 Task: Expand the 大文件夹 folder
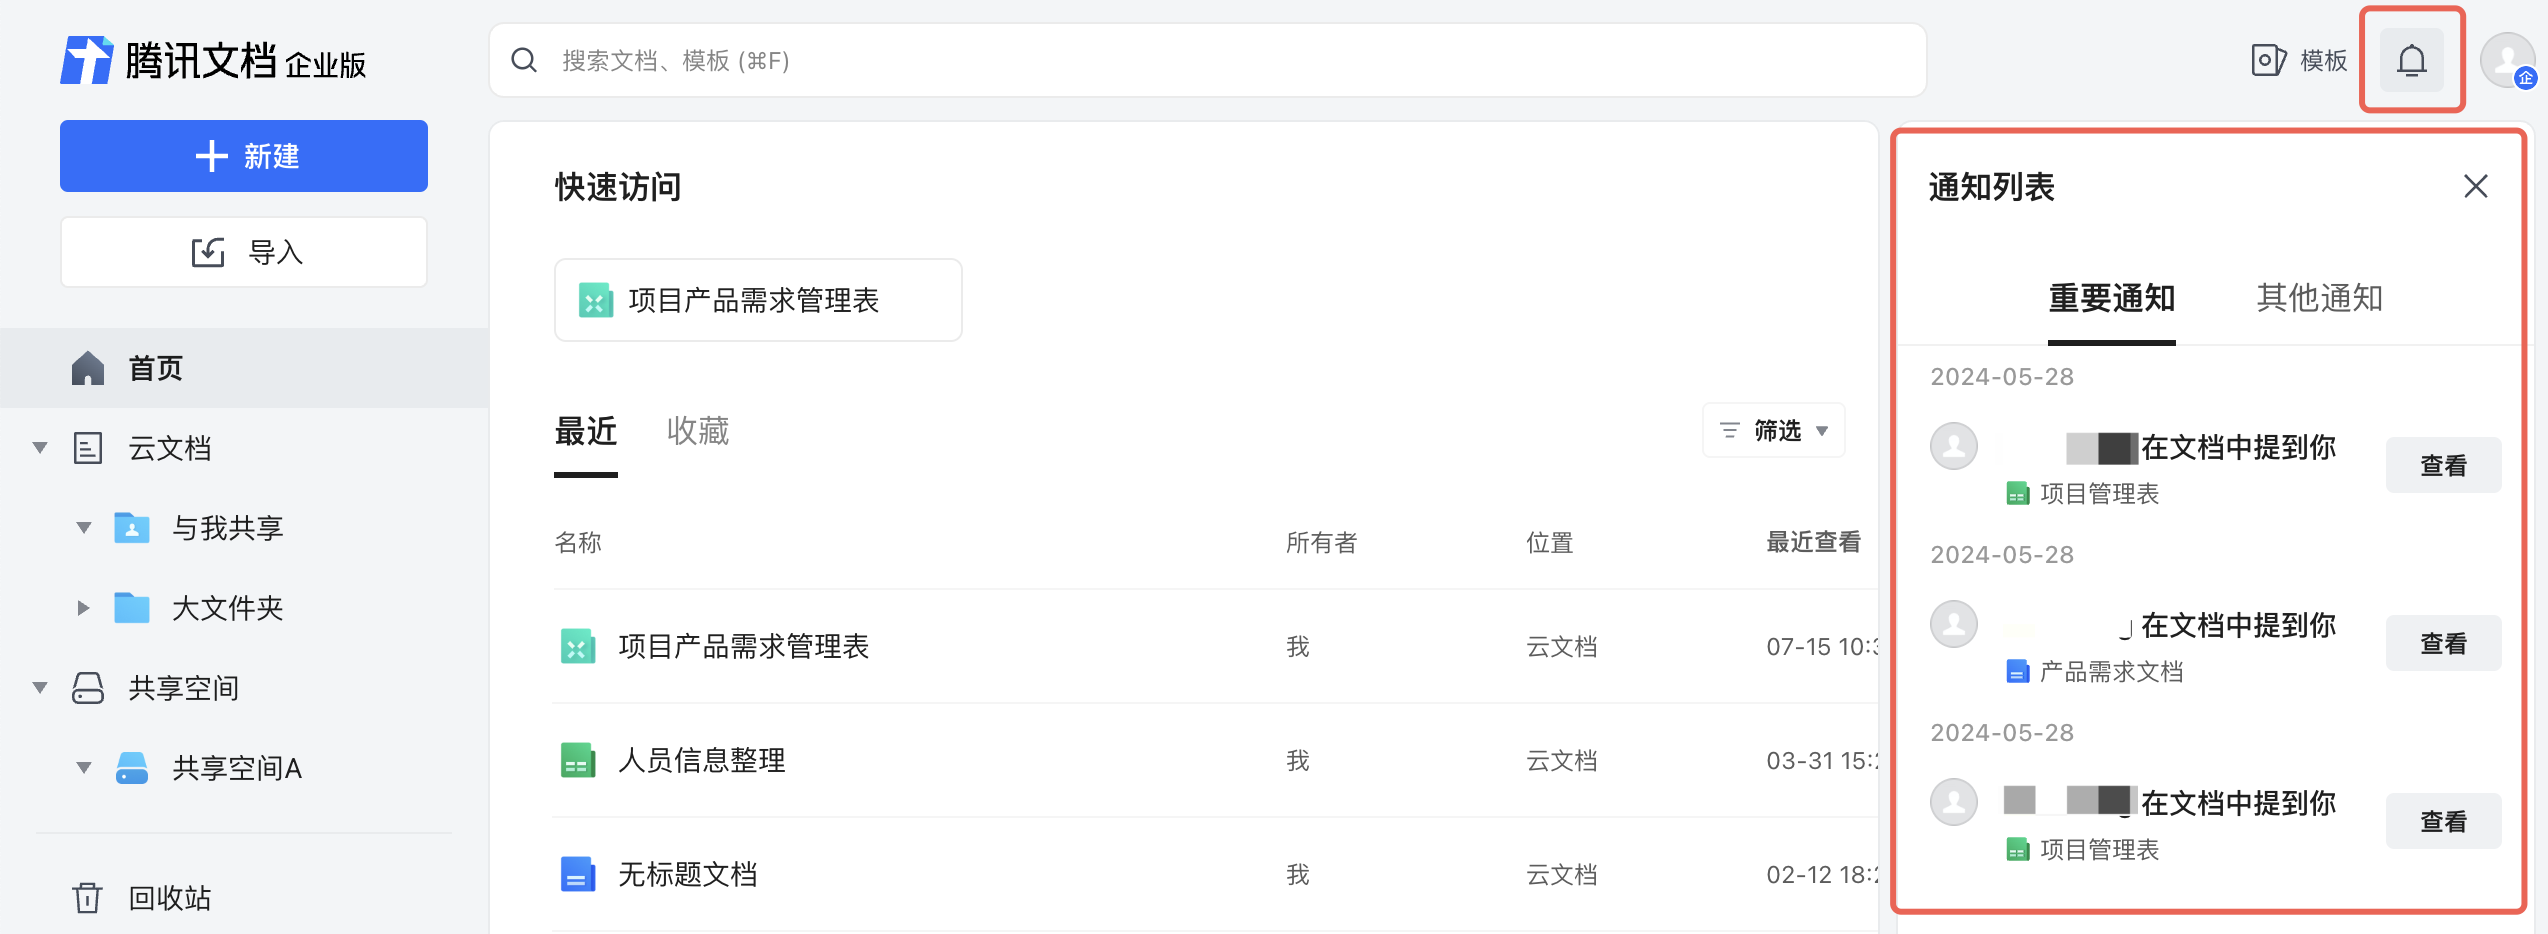click(84, 608)
